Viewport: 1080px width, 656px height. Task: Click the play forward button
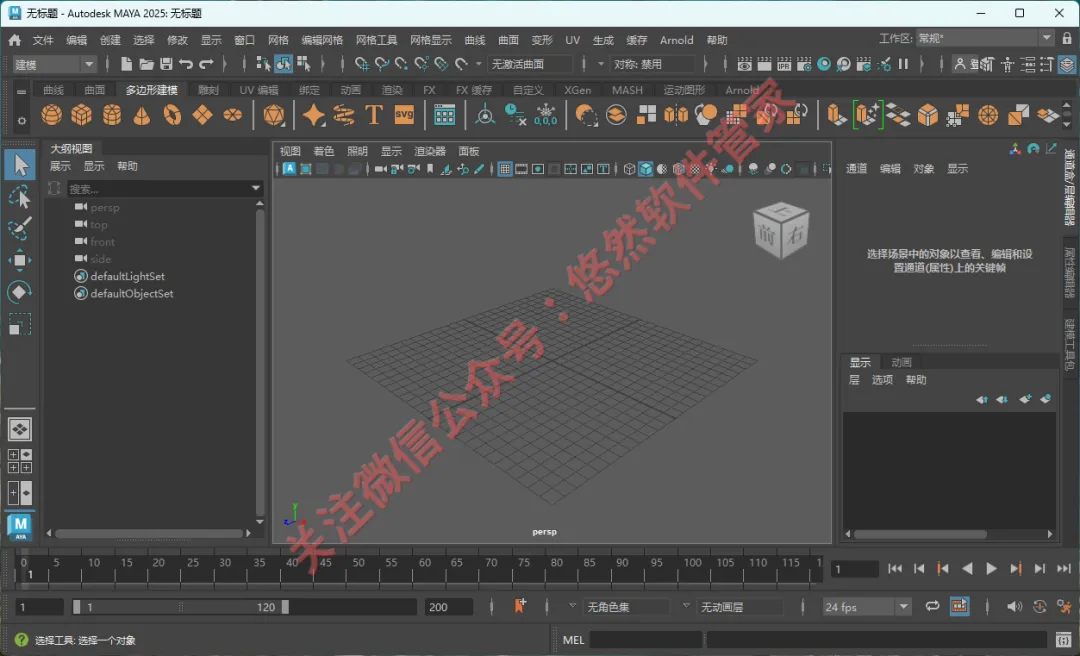point(991,568)
